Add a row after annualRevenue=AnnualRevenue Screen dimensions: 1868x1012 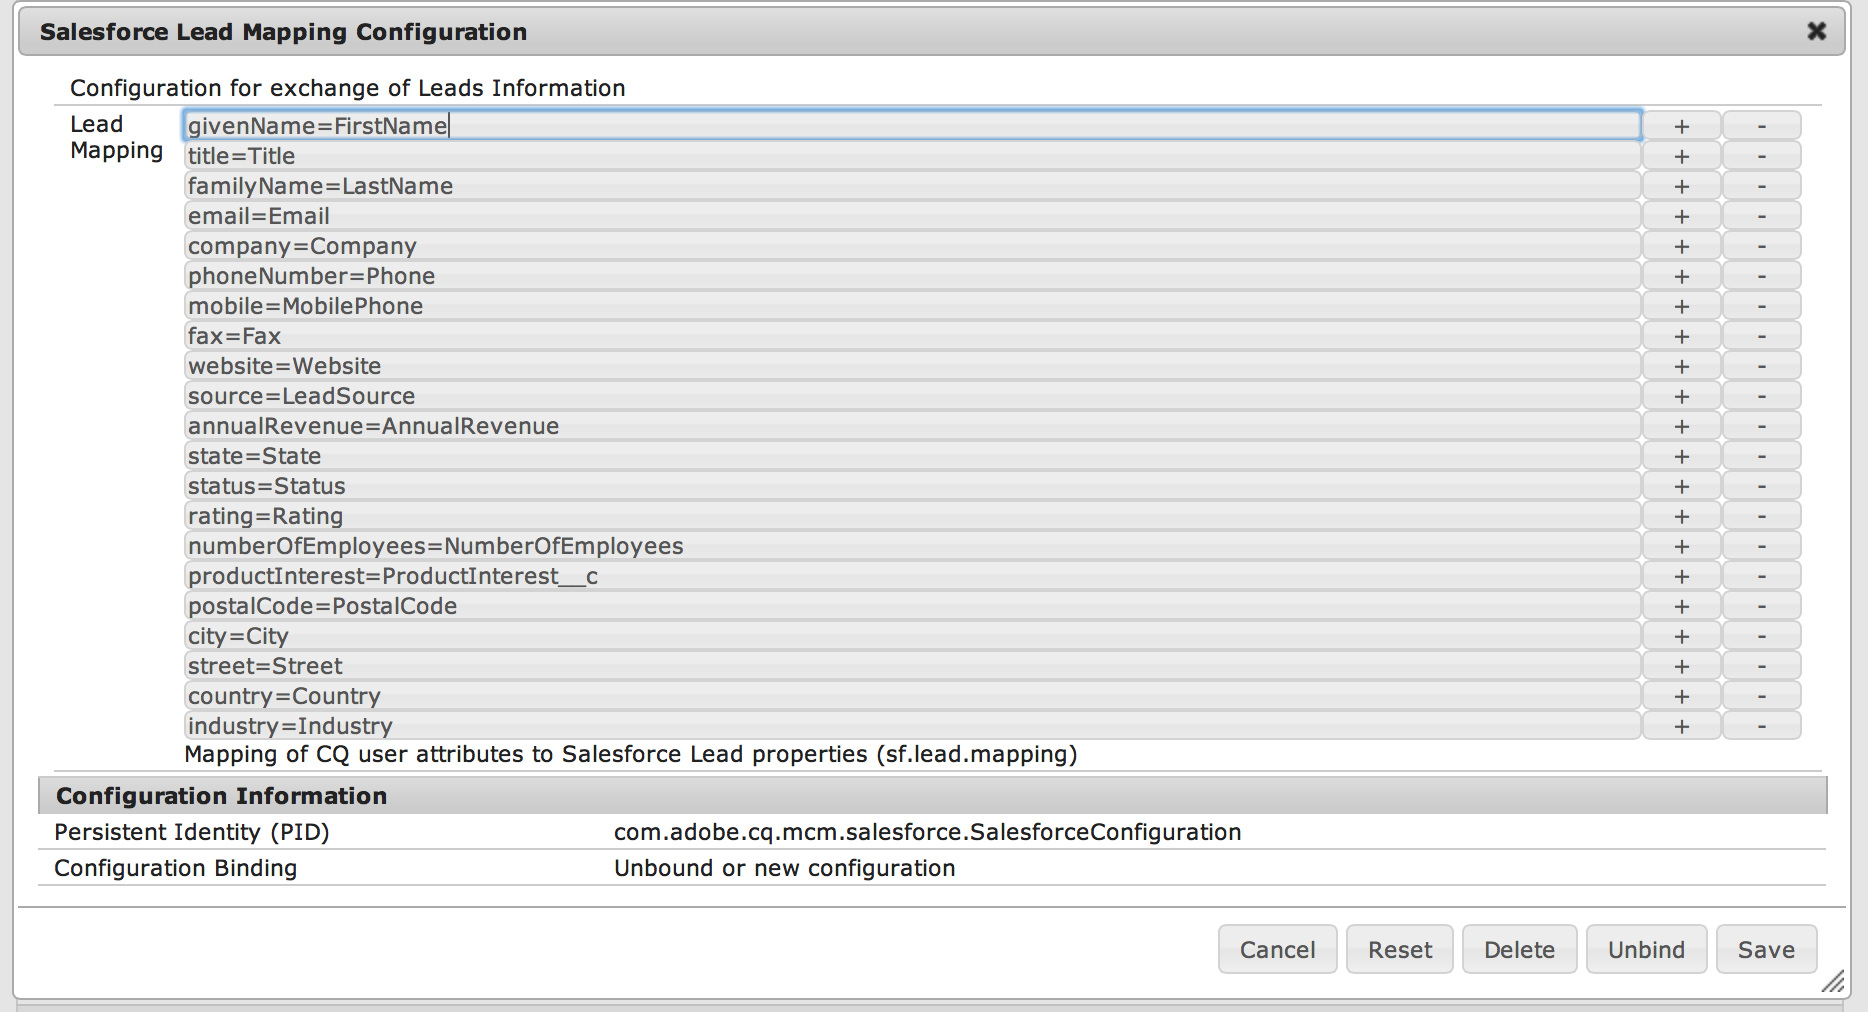[x=1682, y=426]
